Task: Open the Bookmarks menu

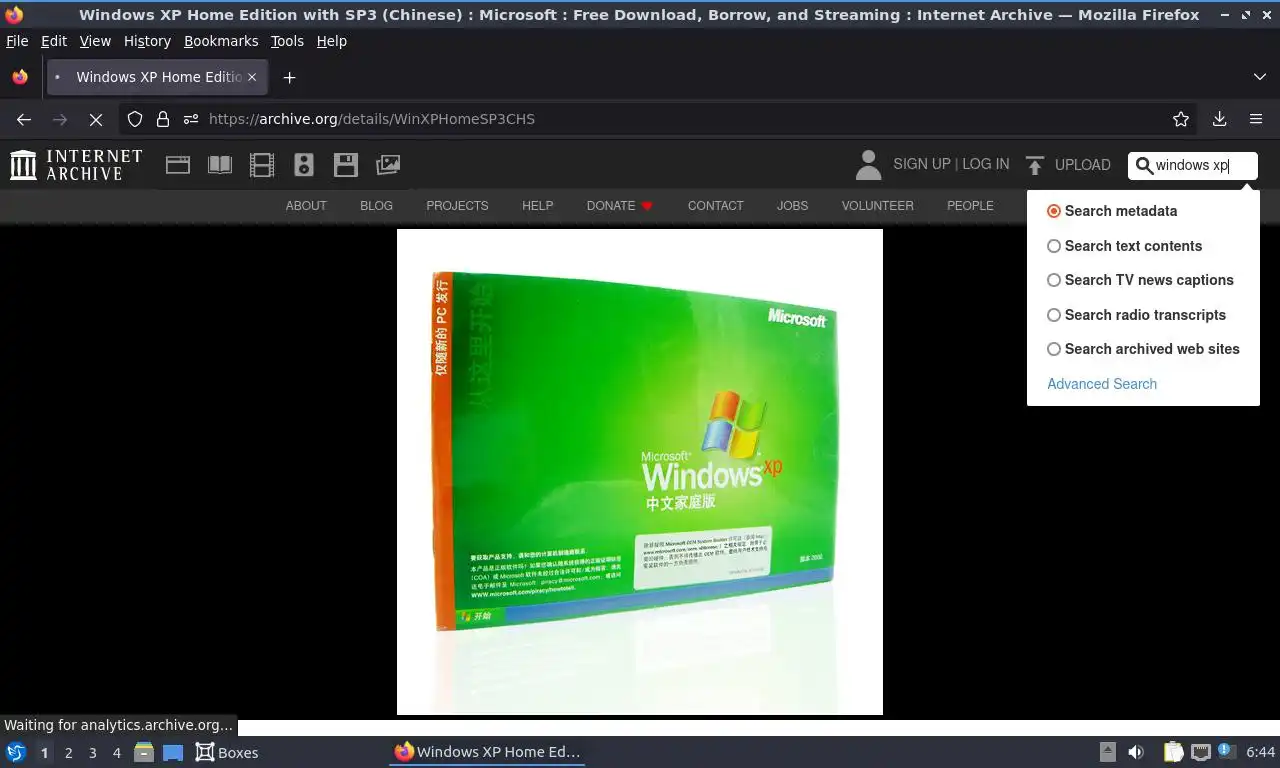Action: [x=221, y=41]
